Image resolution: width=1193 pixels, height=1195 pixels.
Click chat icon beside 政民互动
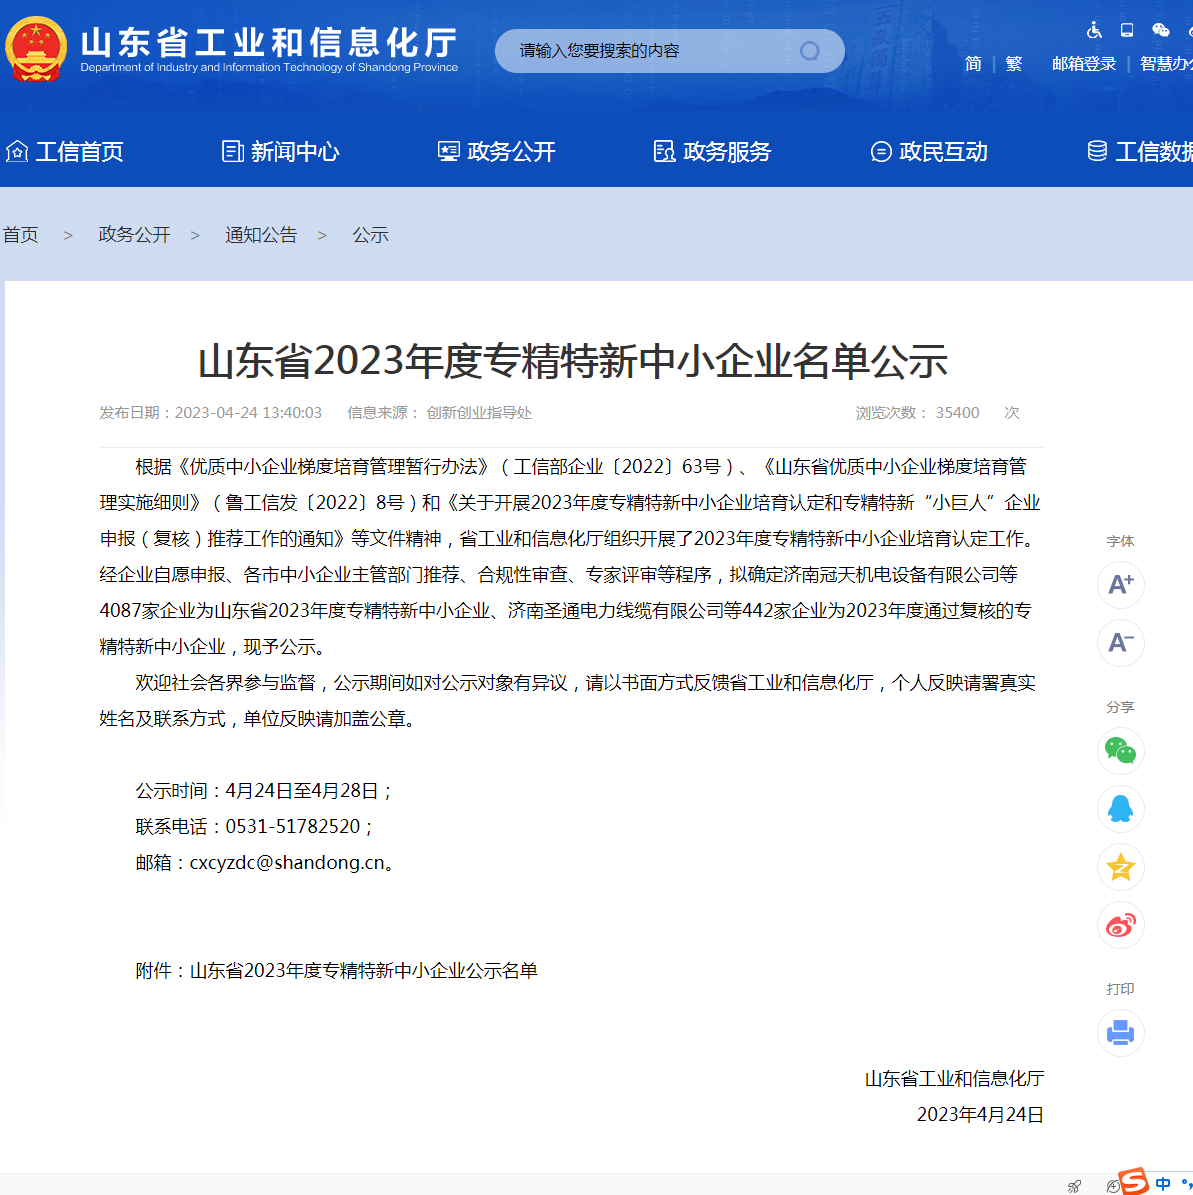click(x=880, y=152)
